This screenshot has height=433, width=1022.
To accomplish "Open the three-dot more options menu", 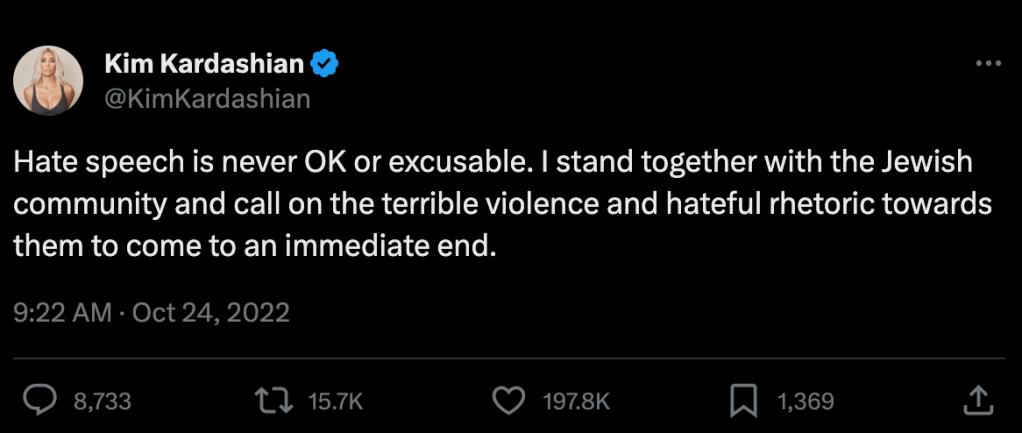I will pos(987,64).
